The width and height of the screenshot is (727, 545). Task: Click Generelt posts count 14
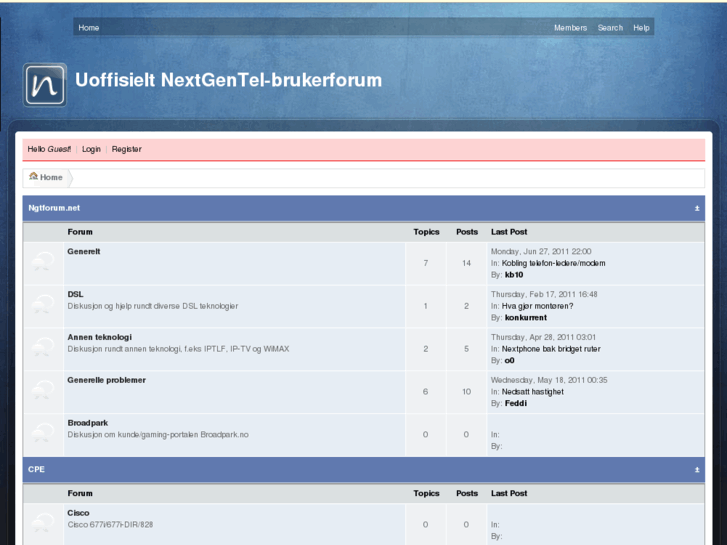(466, 263)
